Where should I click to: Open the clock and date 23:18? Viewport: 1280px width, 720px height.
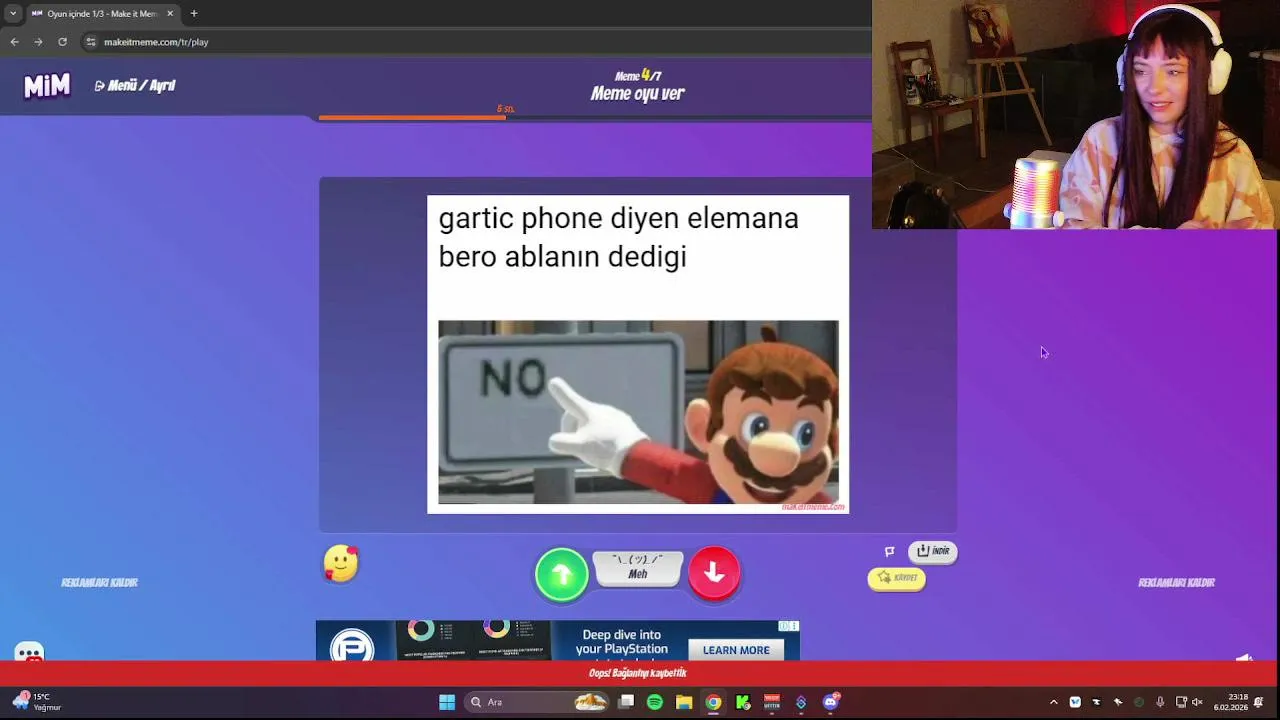pyautogui.click(x=1231, y=702)
